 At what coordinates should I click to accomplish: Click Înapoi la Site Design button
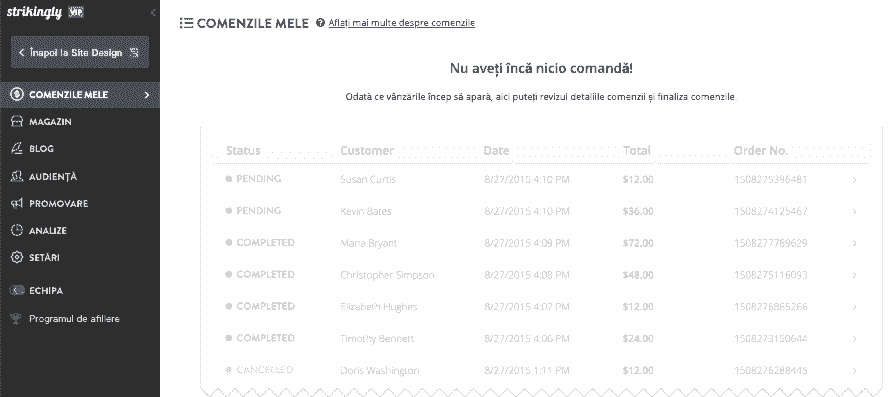(x=80, y=52)
